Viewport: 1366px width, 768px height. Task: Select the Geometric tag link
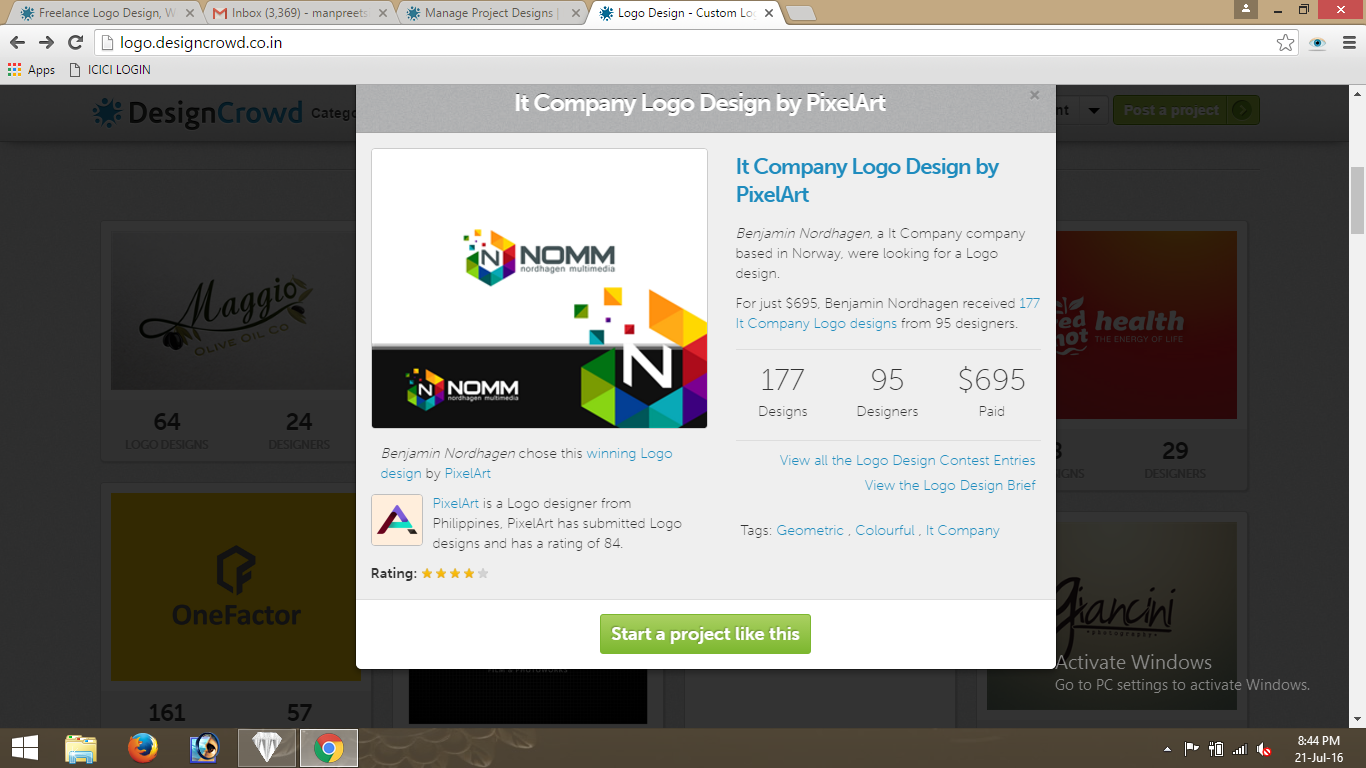click(x=810, y=530)
